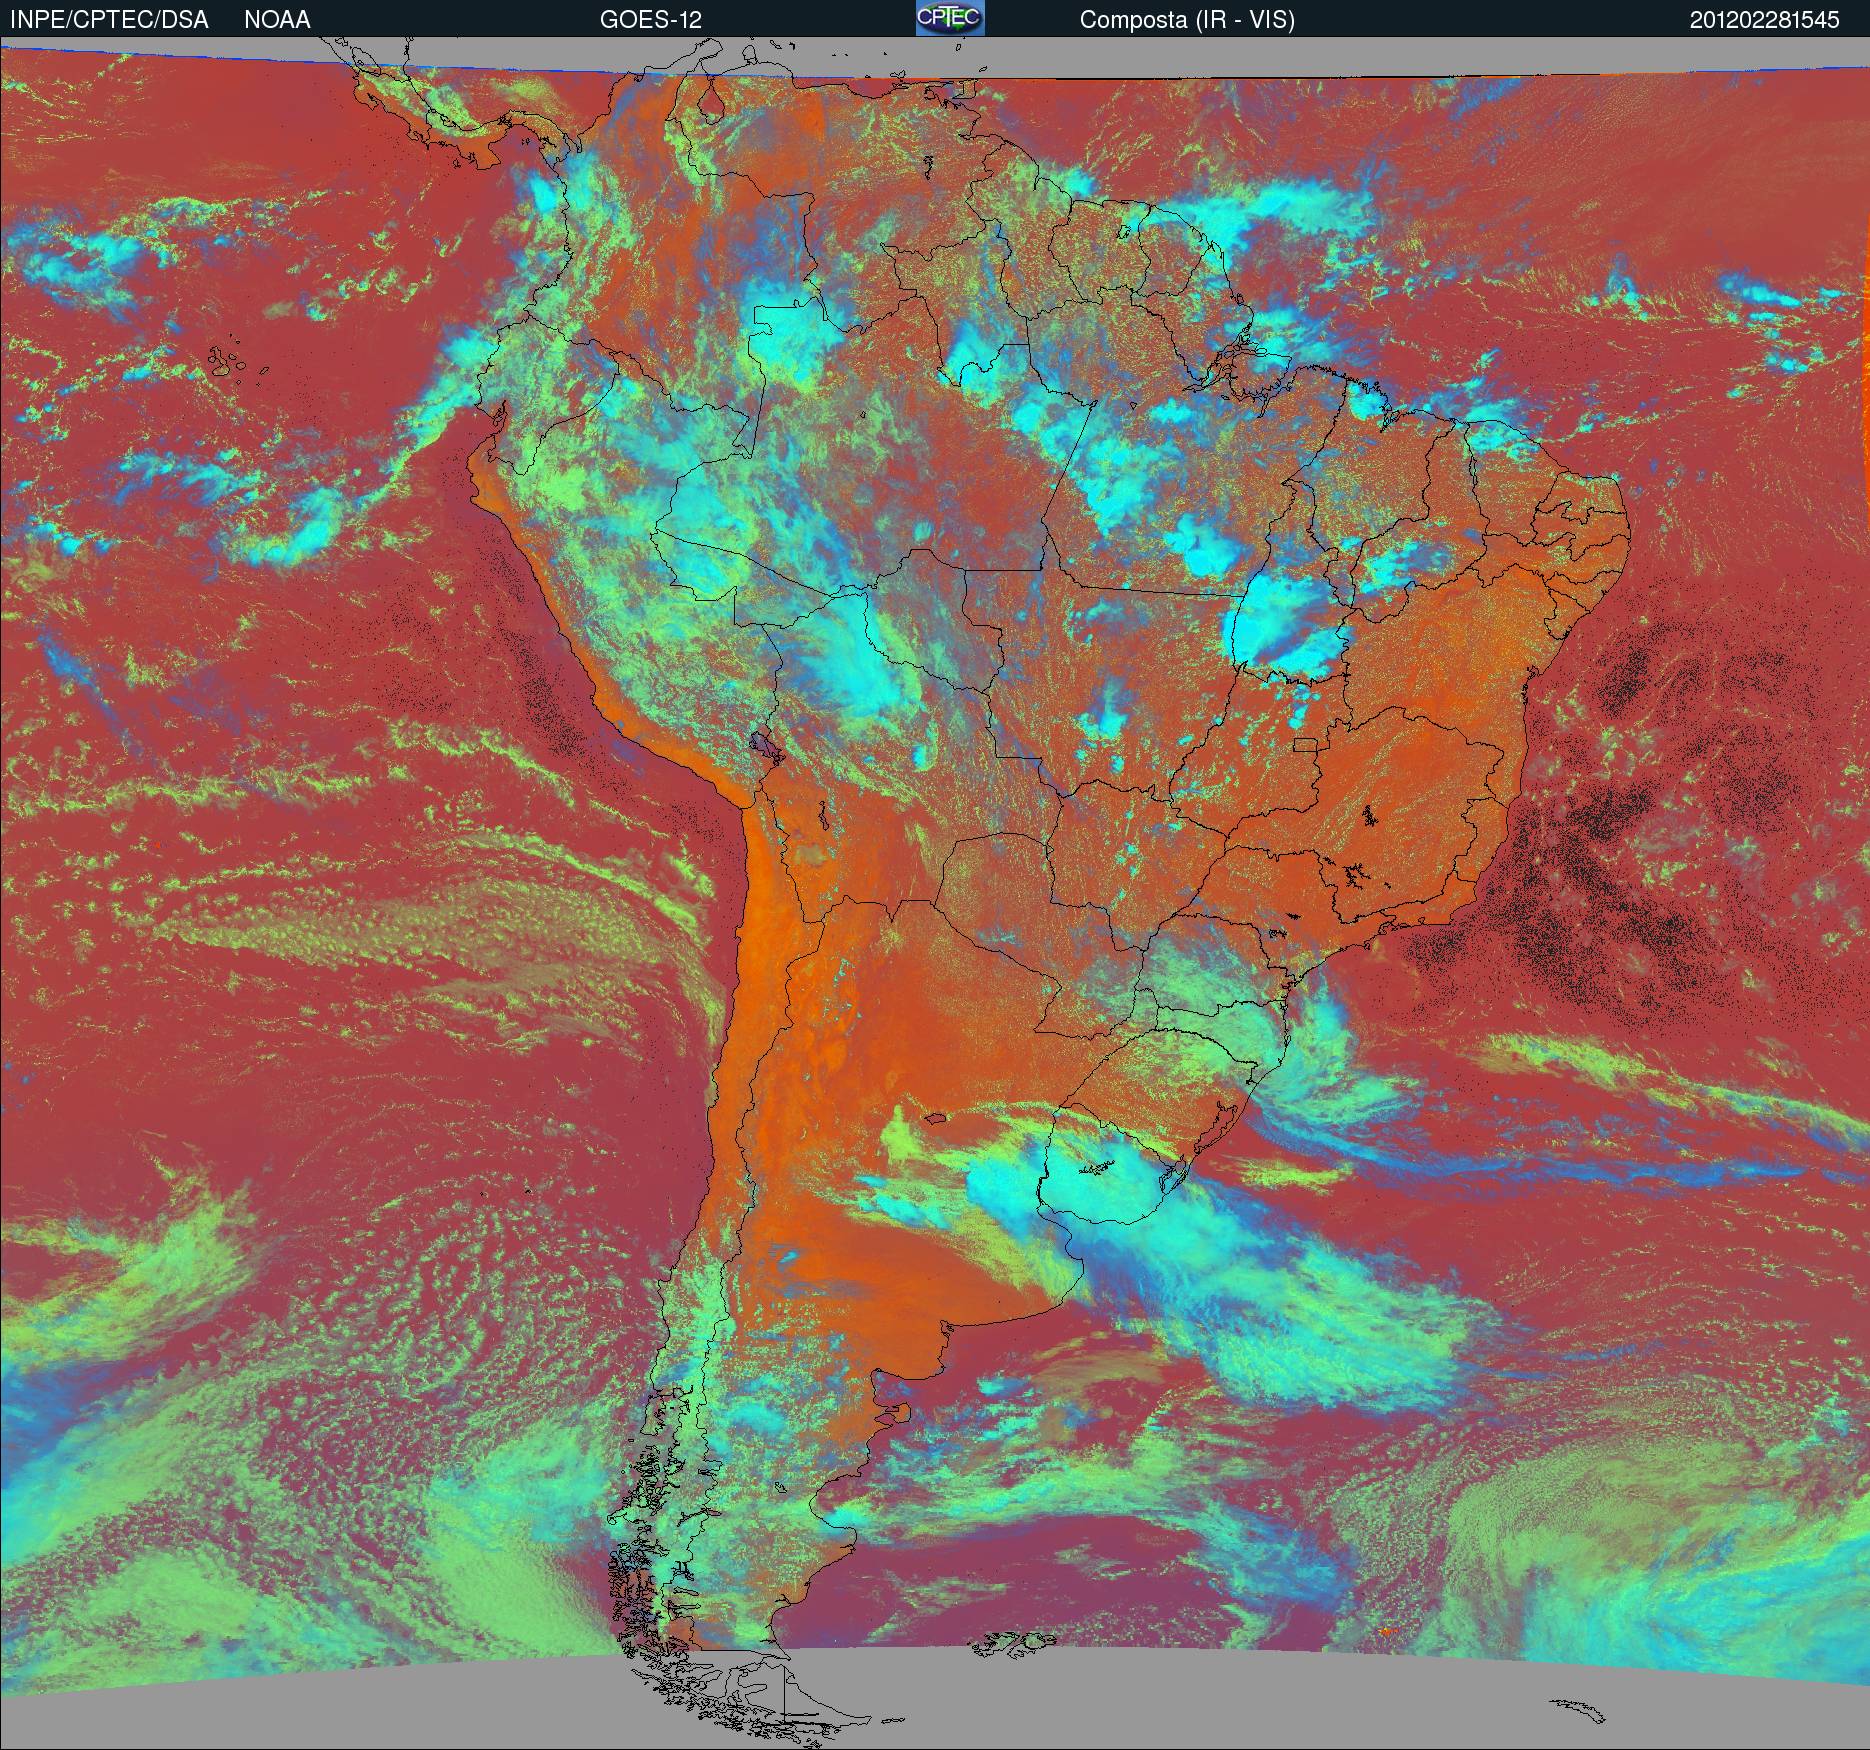Click the 'NOAA' label in header
1870x1750 pixels.
point(277,20)
